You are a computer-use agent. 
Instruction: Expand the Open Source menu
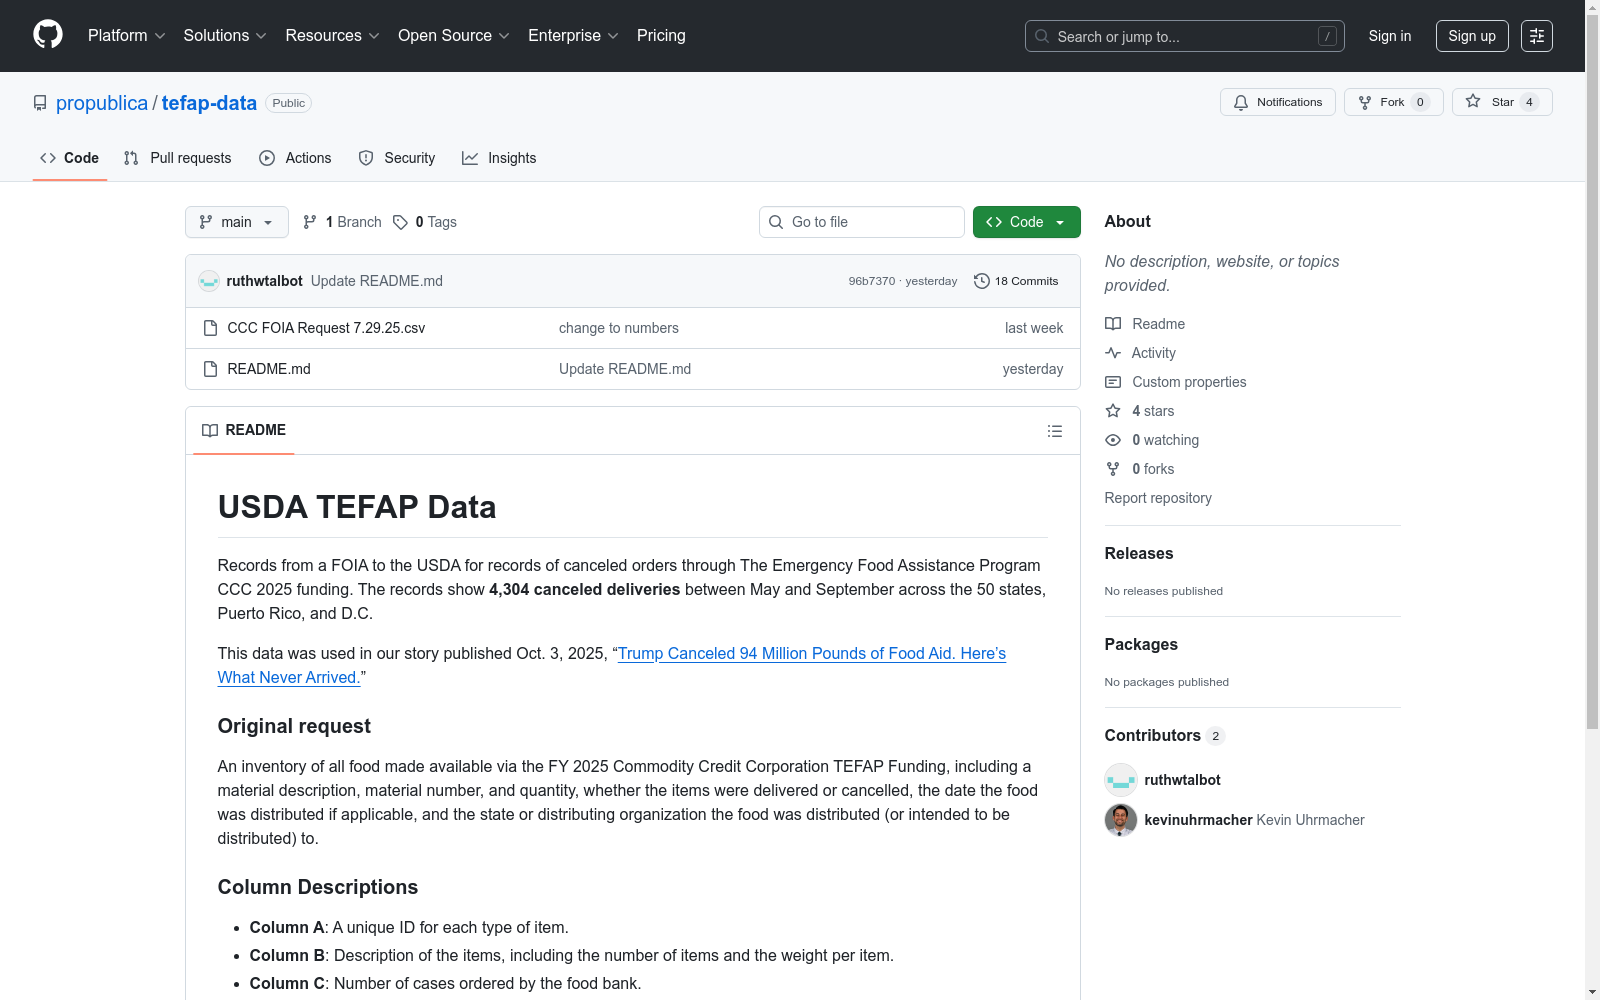(454, 36)
